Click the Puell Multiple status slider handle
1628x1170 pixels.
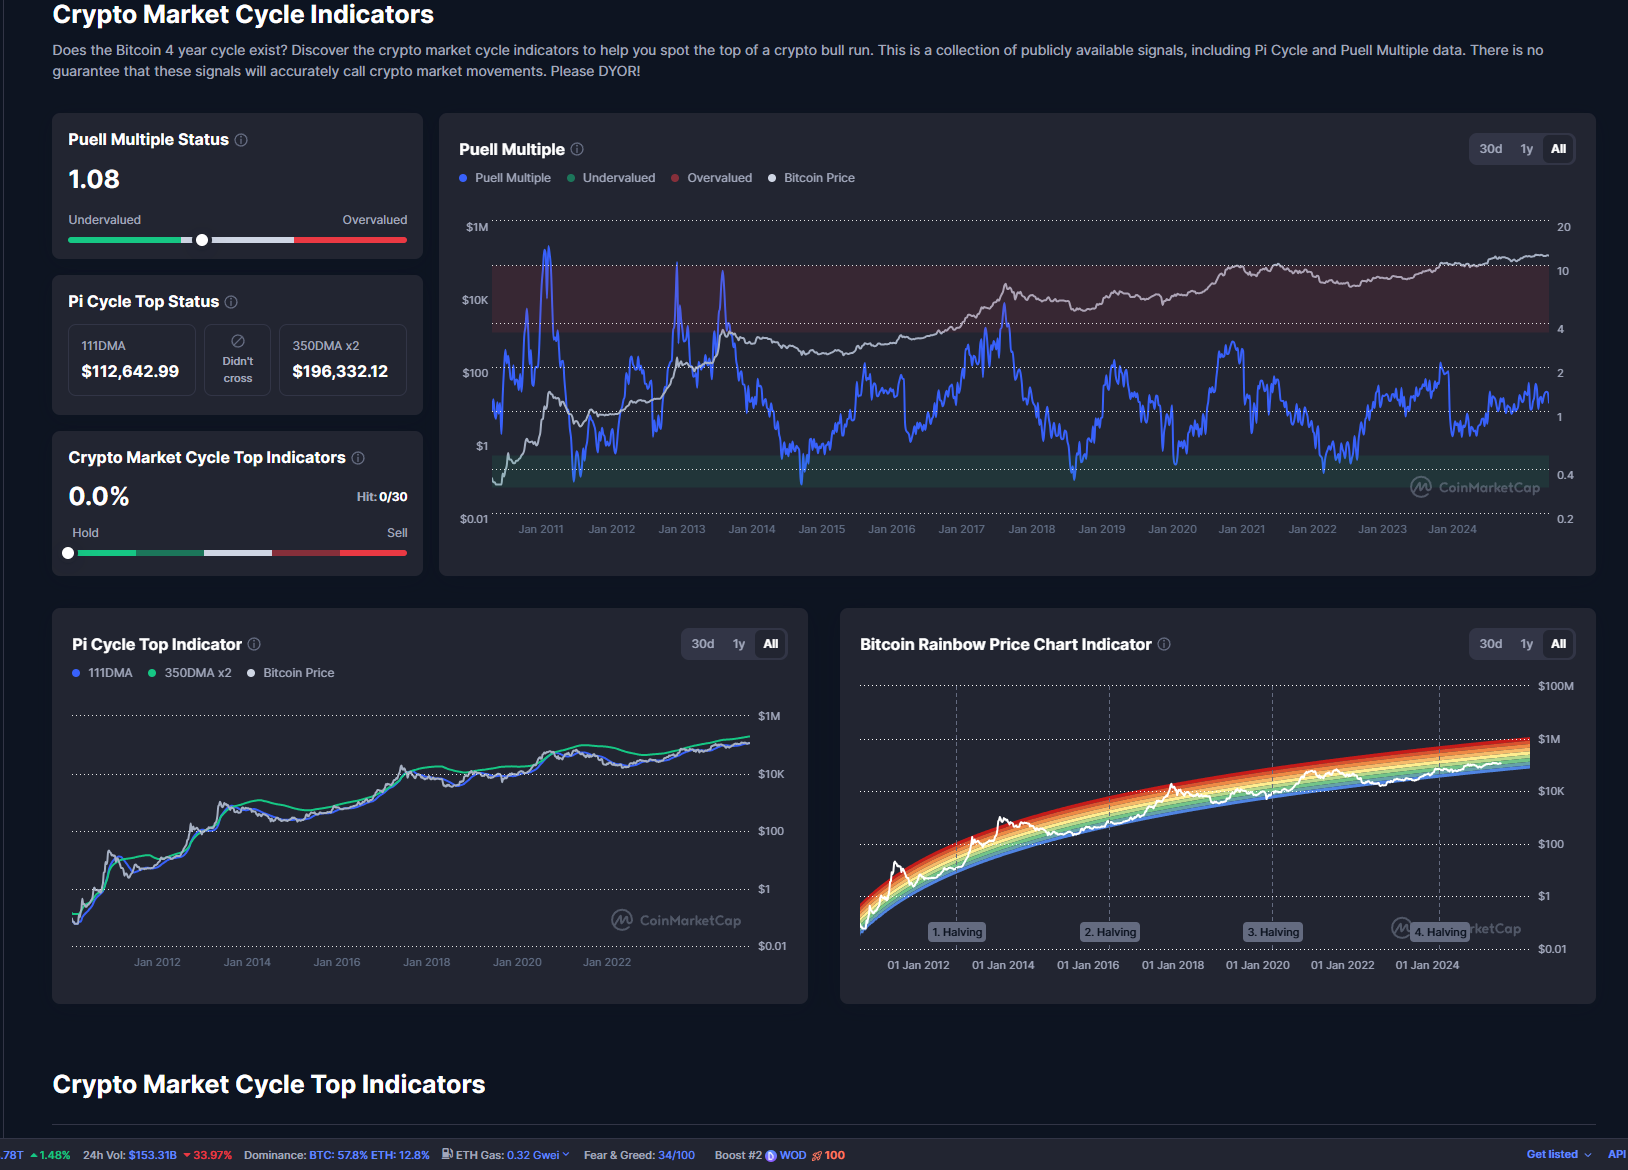202,240
